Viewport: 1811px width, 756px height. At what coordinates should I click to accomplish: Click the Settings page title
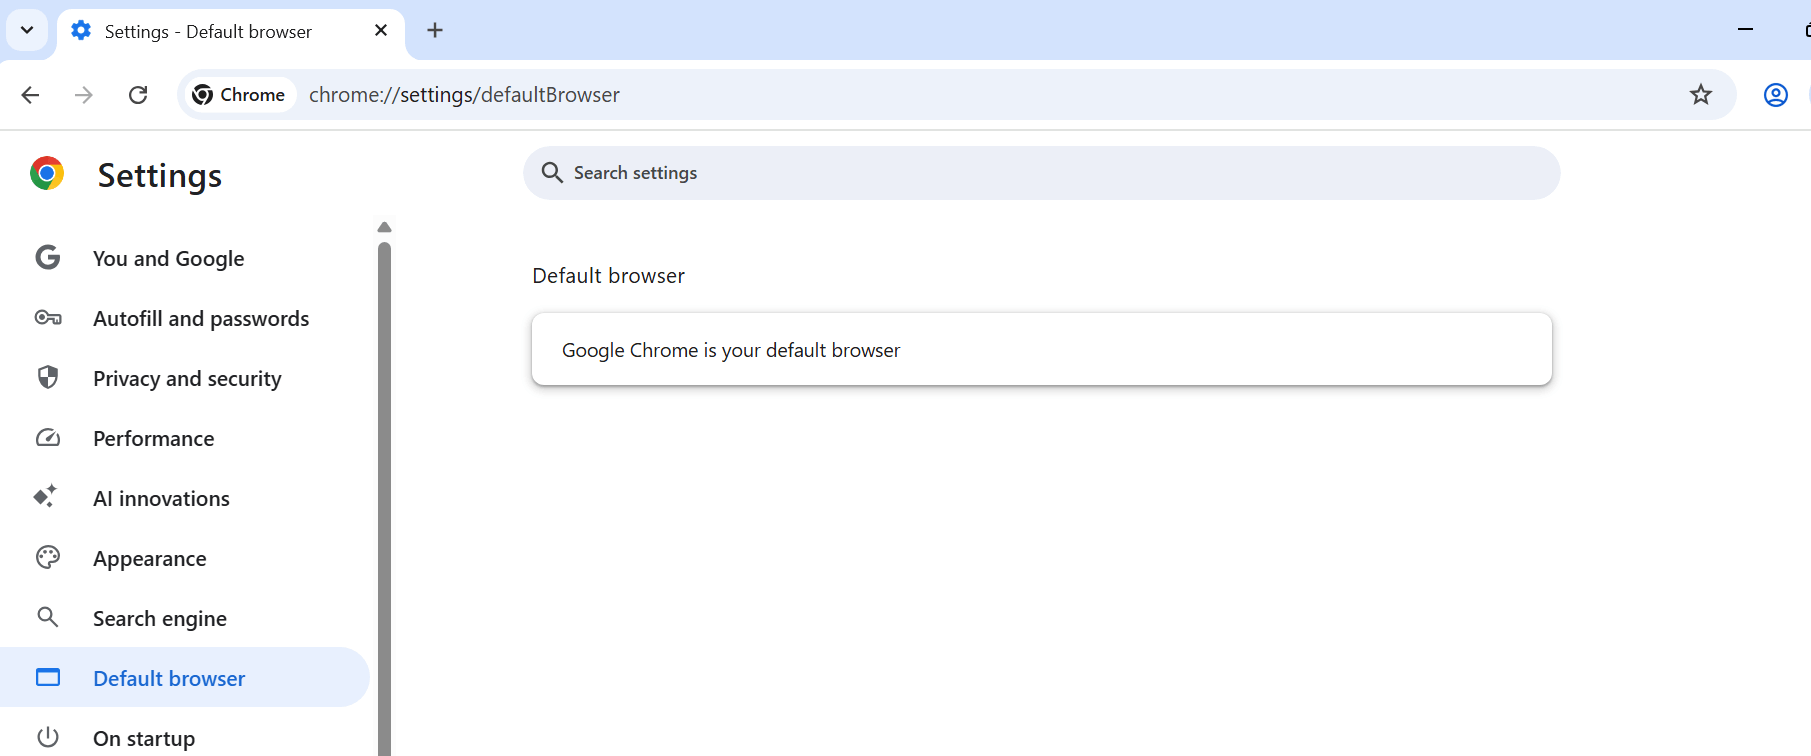coord(160,176)
